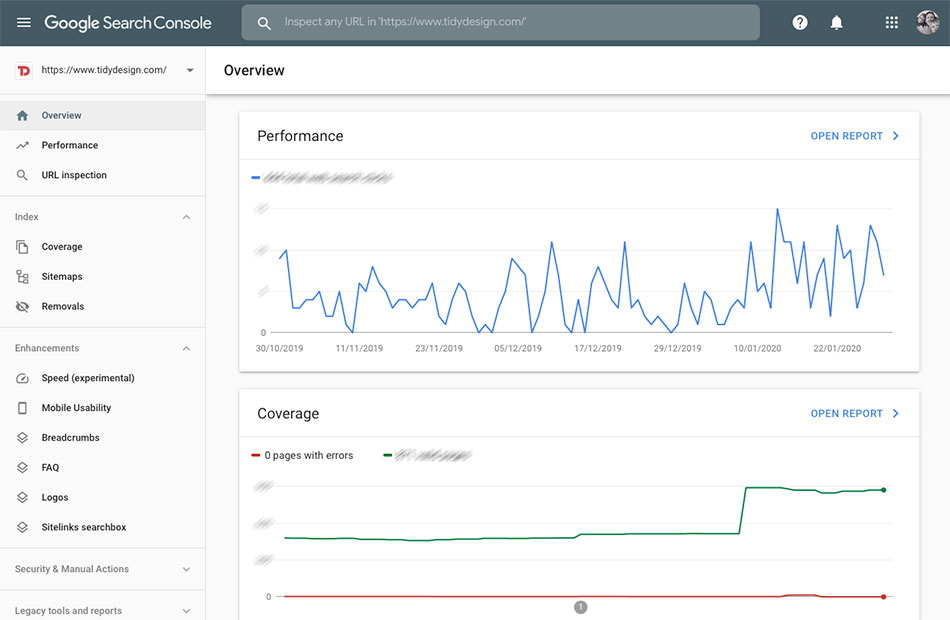Screen dimensions: 950x620
Task: Expand Security & Manual Actions section
Action: pyautogui.click(x=186, y=569)
